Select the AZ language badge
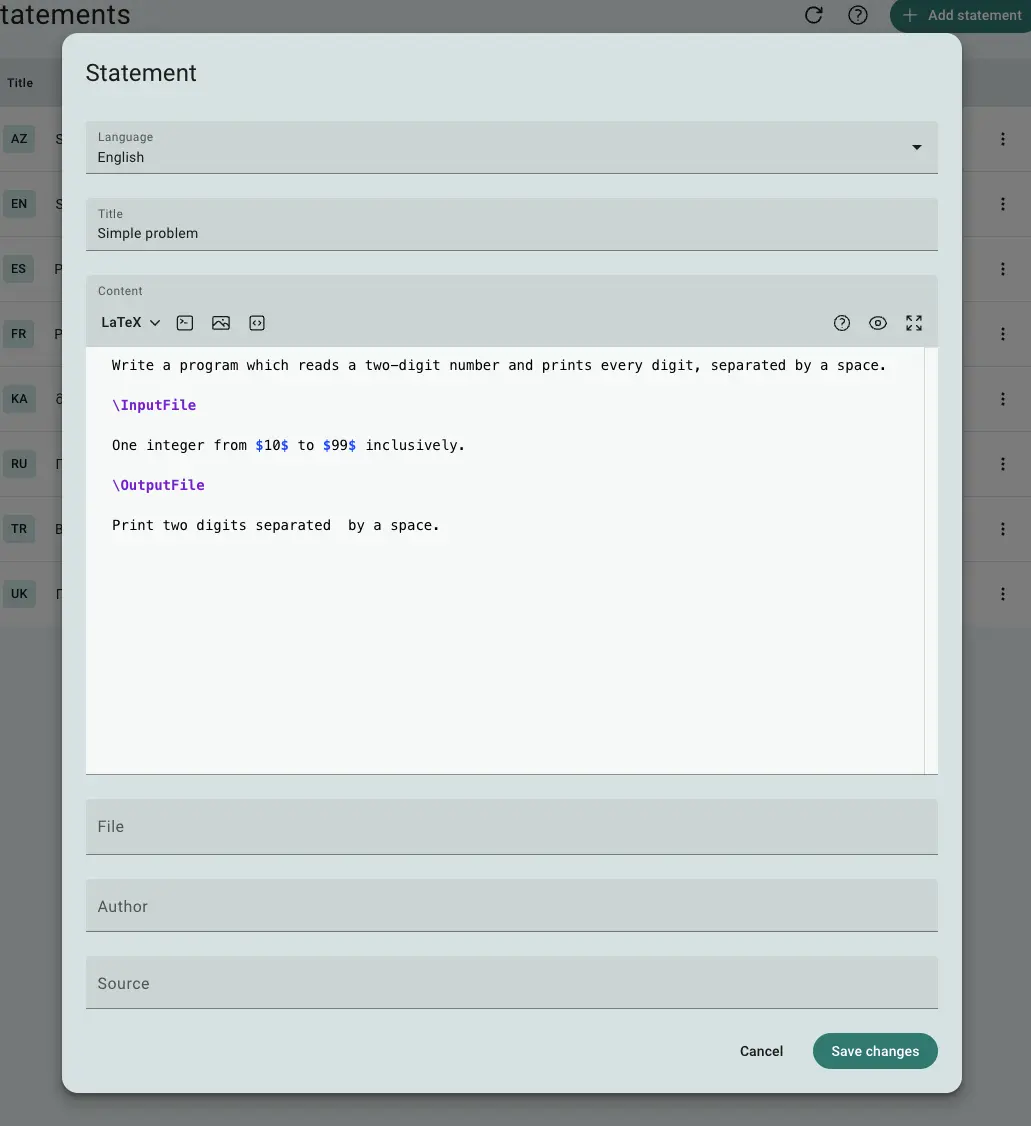Viewport: 1031px width, 1126px height. (x=19, y=138)
